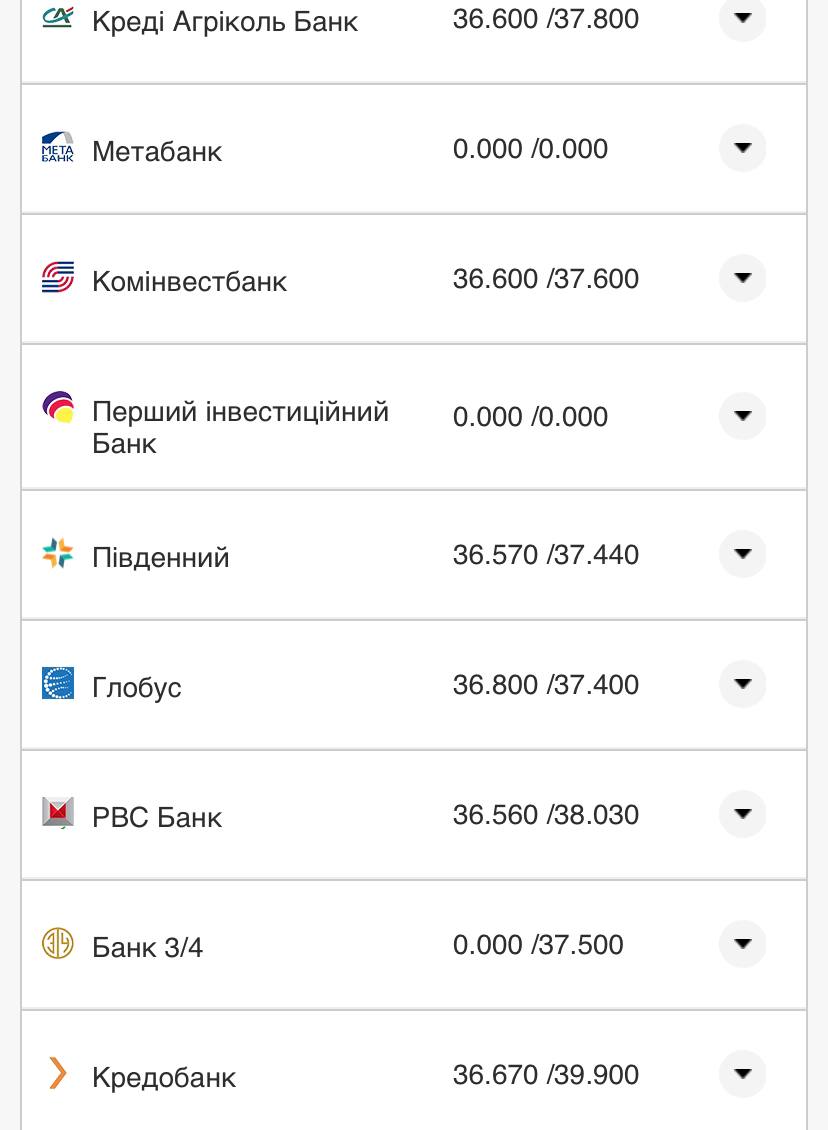828x1130 pixels.
Task: Click the Кредобанк bank name
Action: [163, 1076]
